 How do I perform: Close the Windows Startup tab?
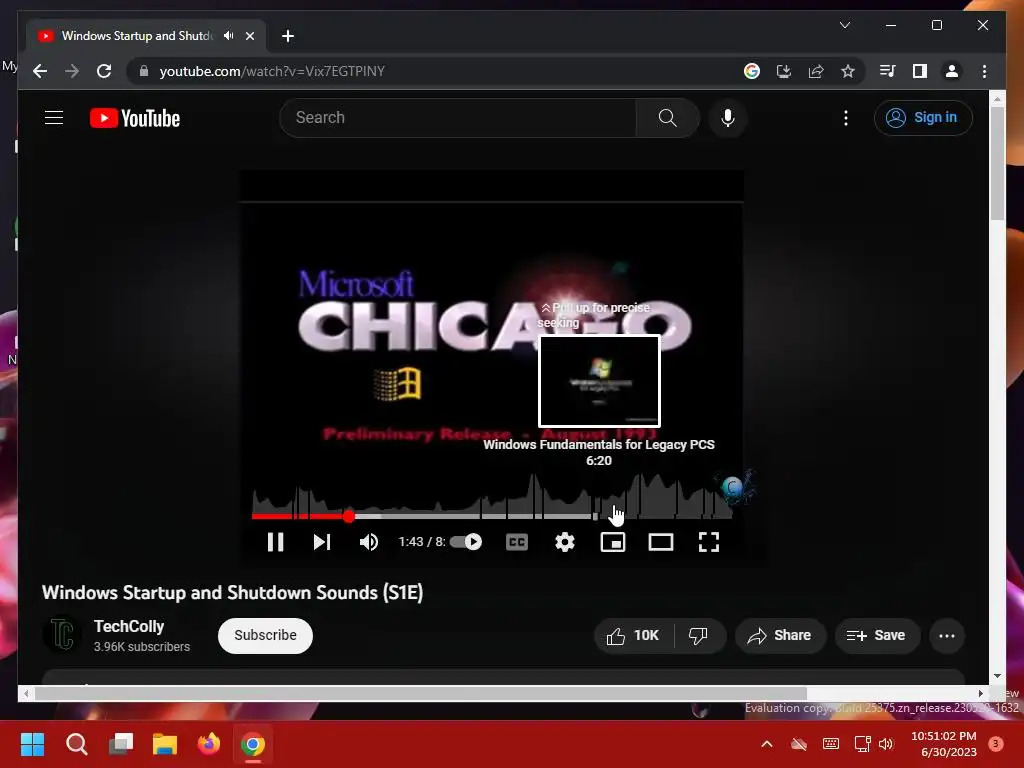point(250,36)
